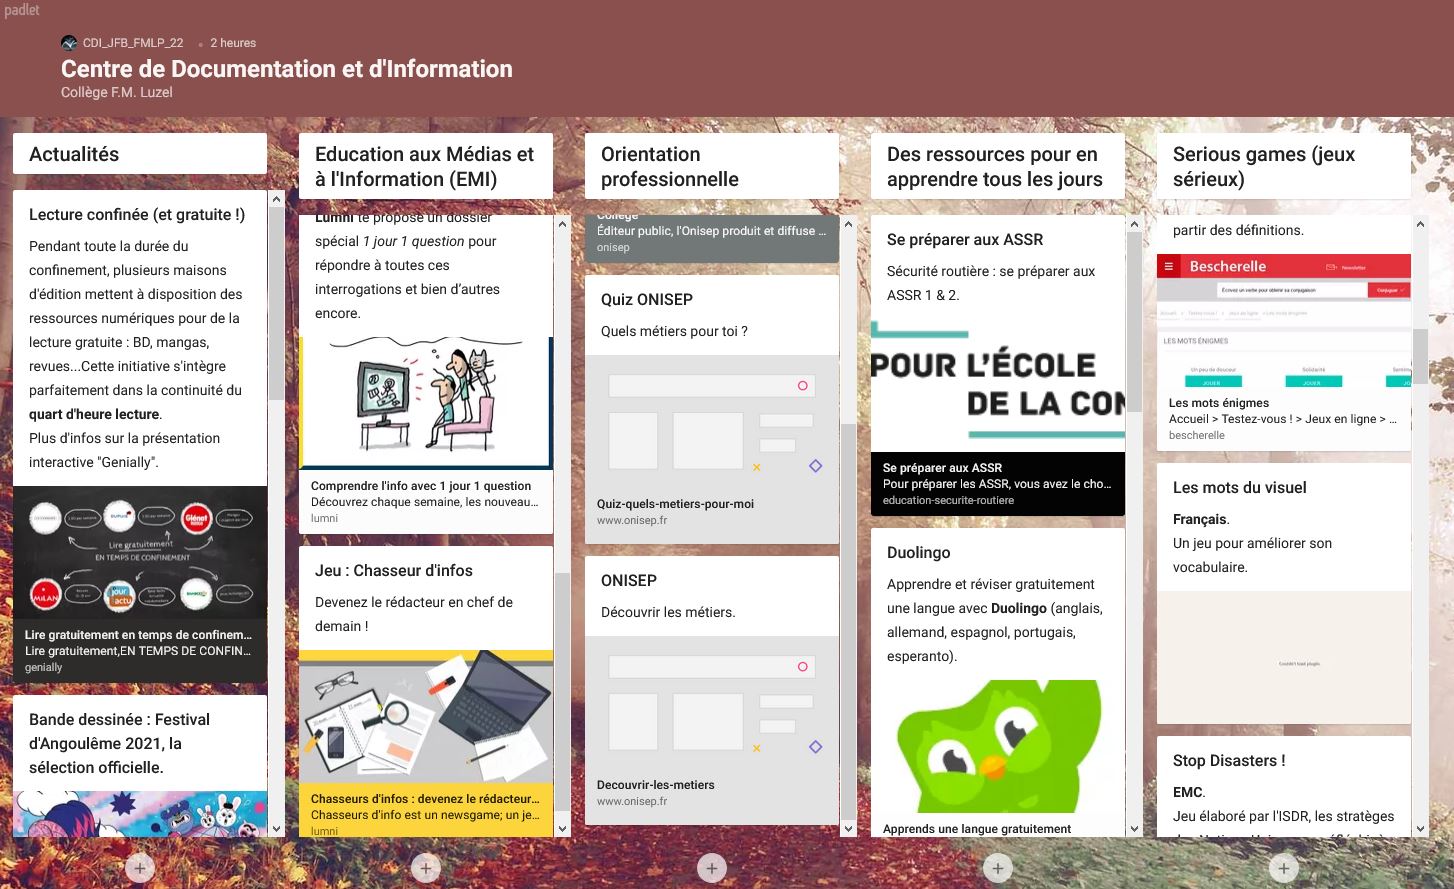Click the CDI_JFB_FMLP_22 username
Screen dimensions: 1454x889
pos(133,43)
